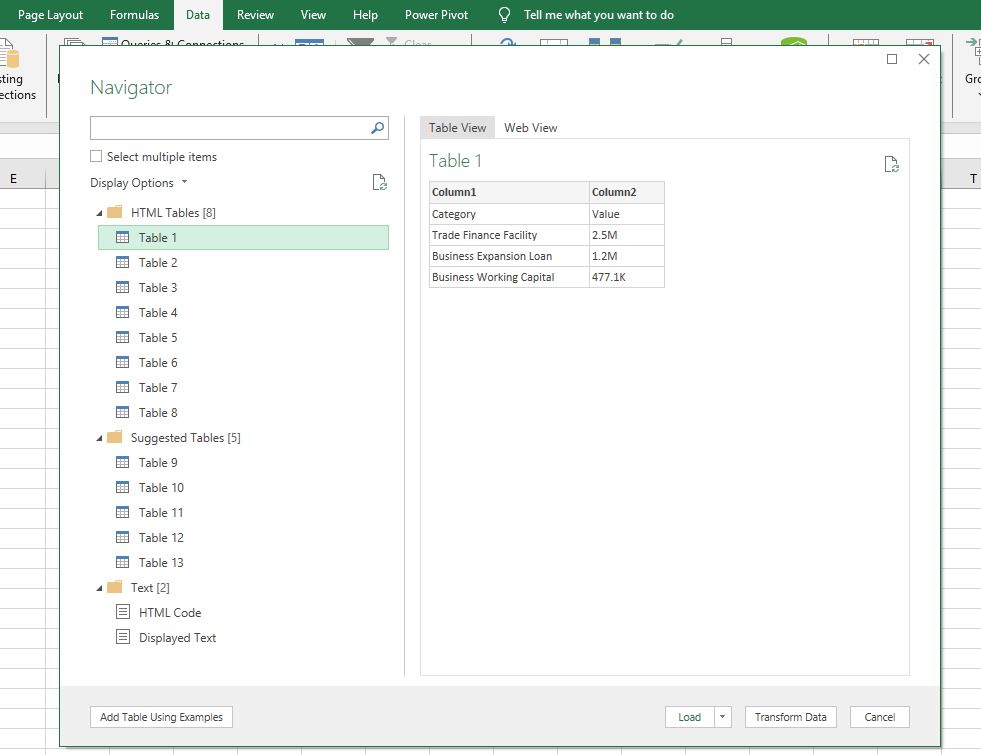
Task: Click the Category cell in preview
Action: click(509, 214)
